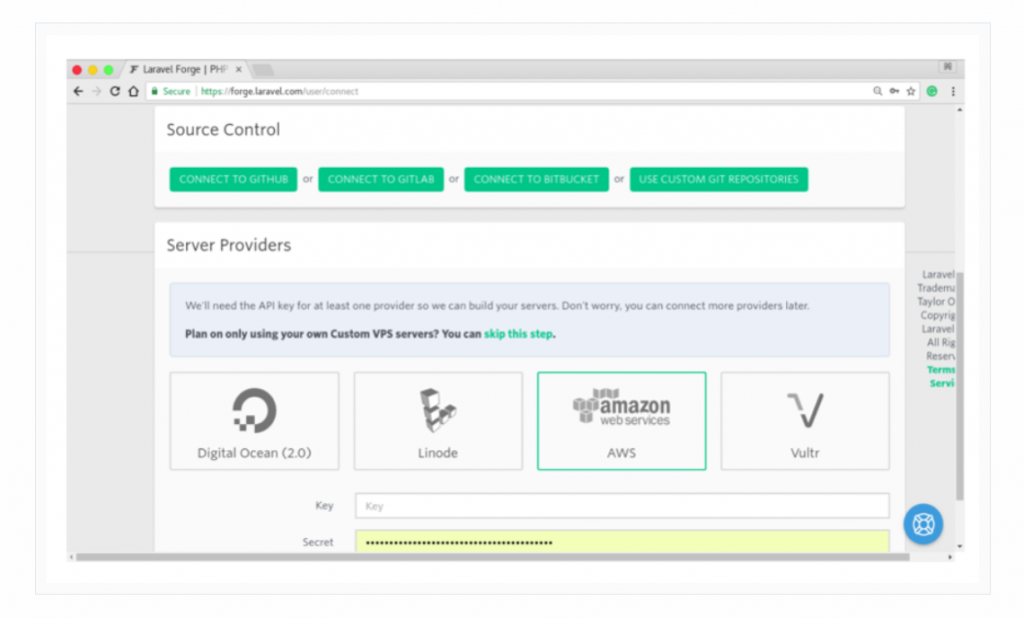Click the Vultr V logo
The width and height of the screenshot is (1024, 618).
(805, 410)
